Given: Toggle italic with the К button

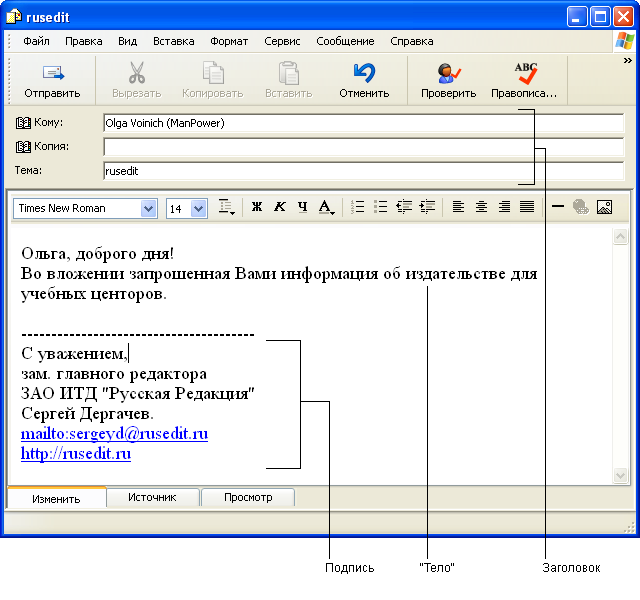Looking at the screenshot, I should point(280,207).
